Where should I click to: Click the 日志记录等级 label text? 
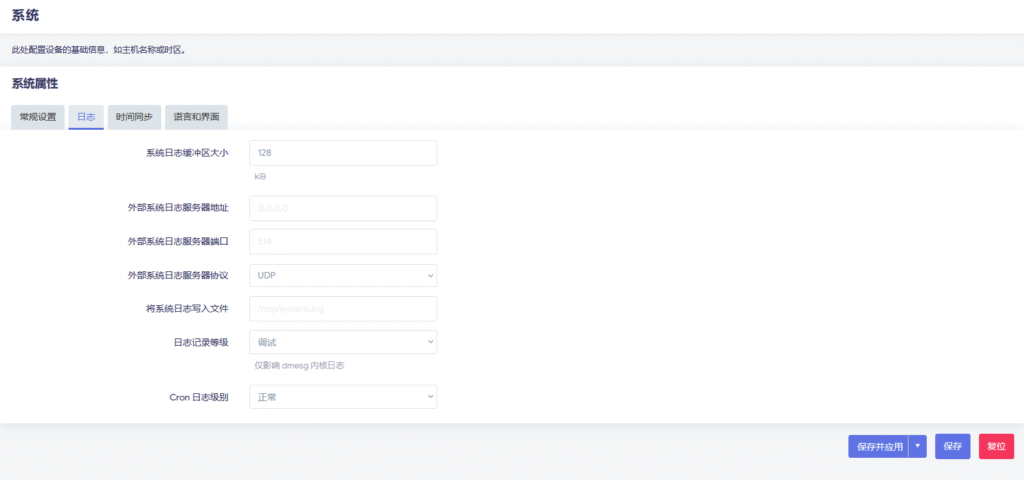coord(201,342)
